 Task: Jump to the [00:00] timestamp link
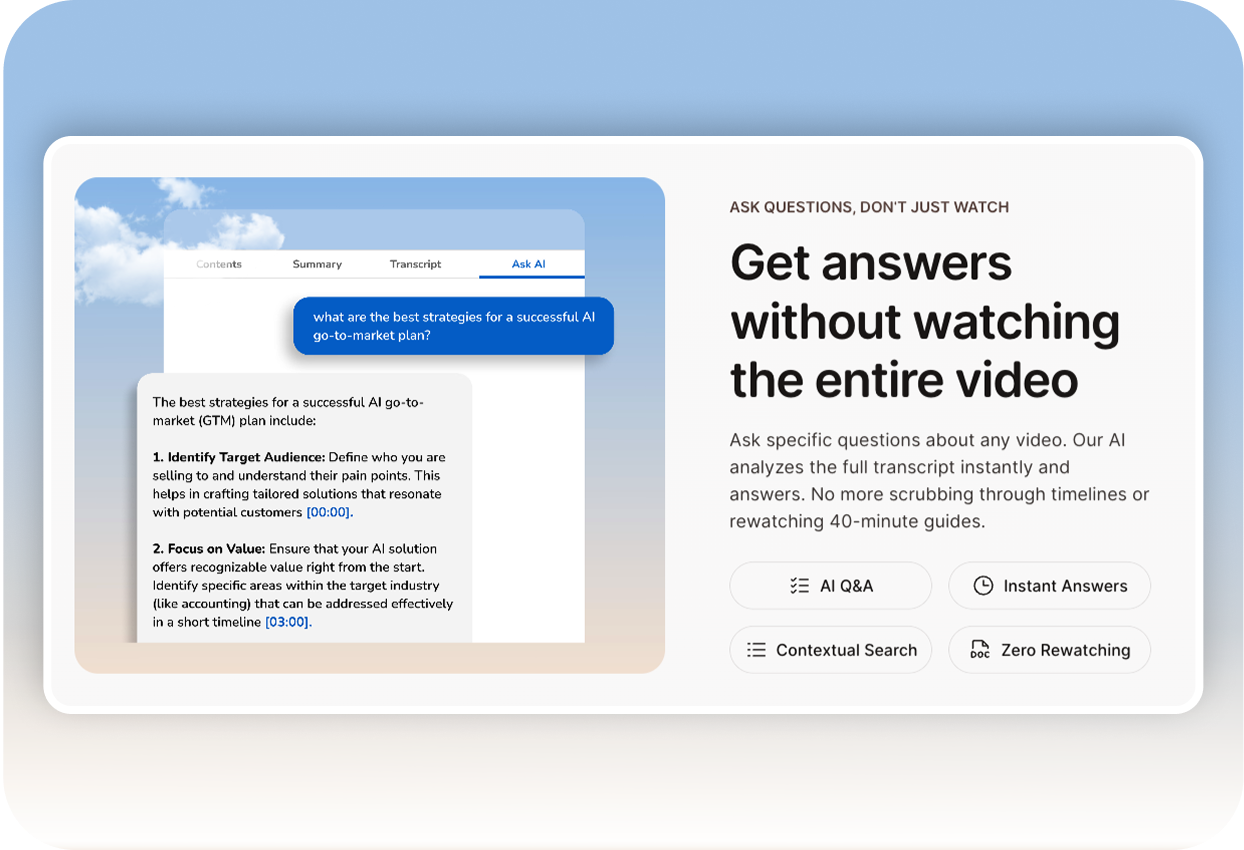[x=329, y=512]
